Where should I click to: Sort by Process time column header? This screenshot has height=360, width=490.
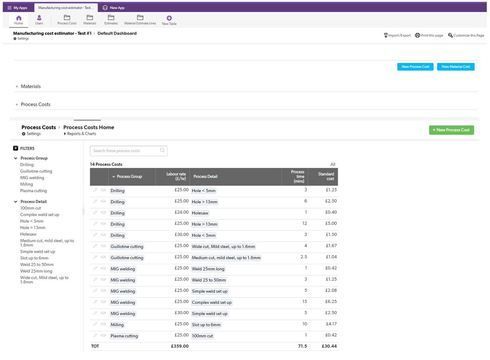coord(297,176)
